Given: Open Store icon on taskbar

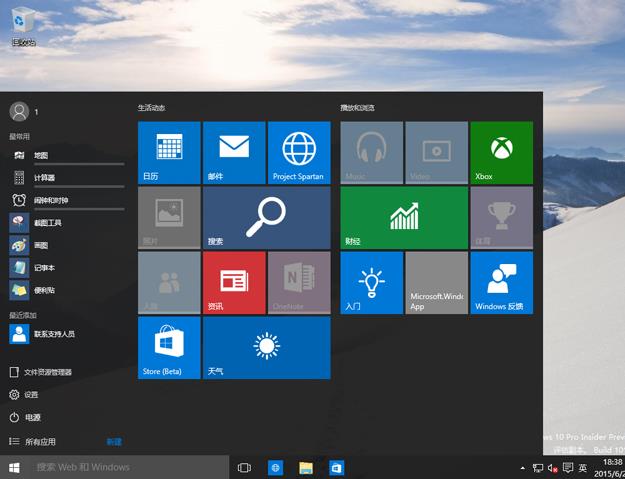Looking at the screenshot, I should pyautogui.click(x=337, y=467).
